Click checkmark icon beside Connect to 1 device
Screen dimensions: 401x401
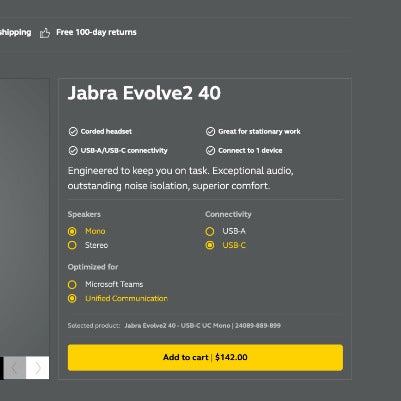pyautogui.click(x=210, y=151)
